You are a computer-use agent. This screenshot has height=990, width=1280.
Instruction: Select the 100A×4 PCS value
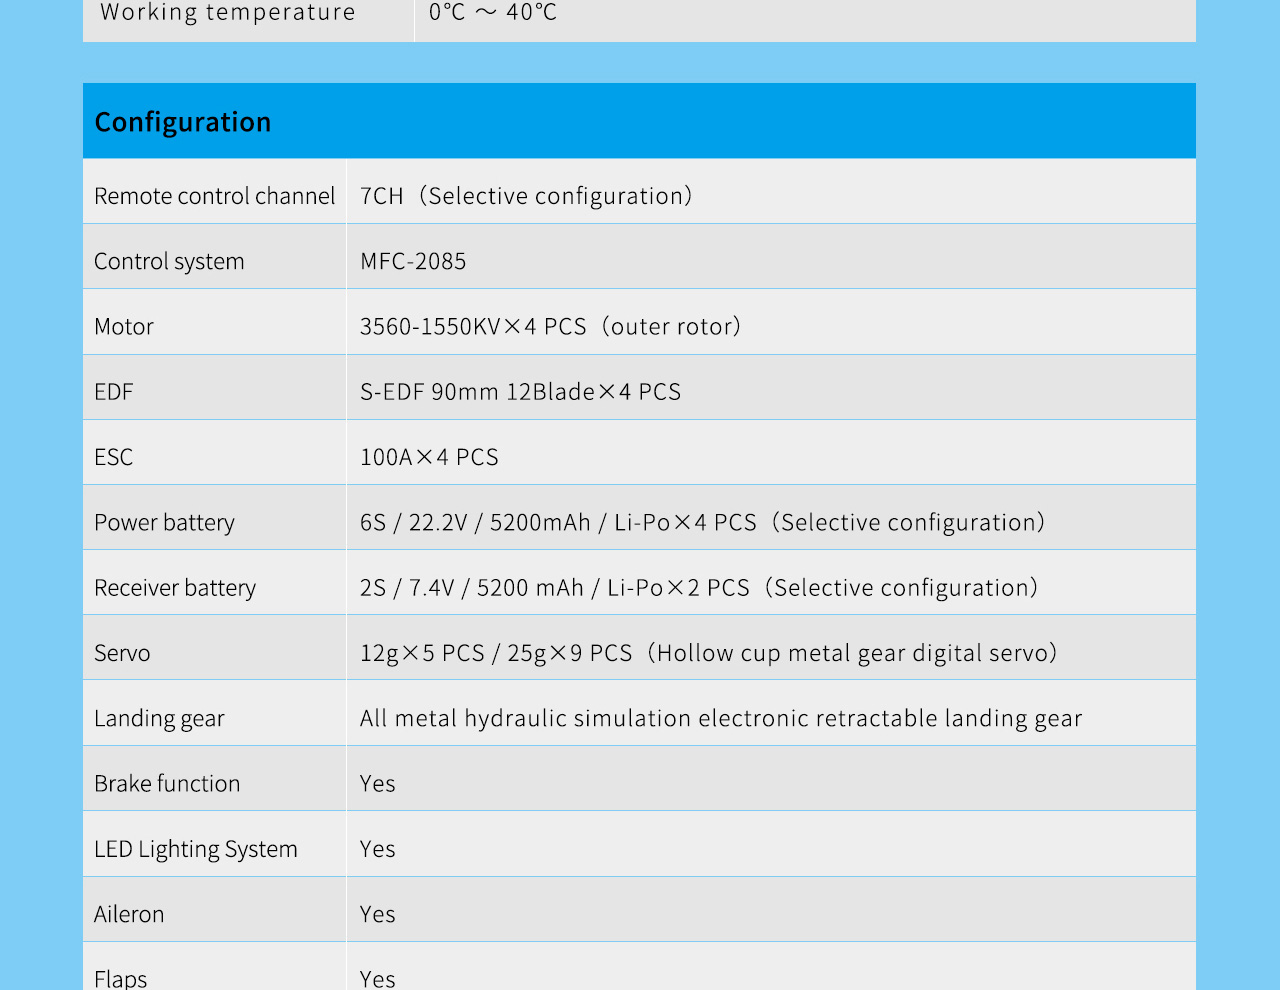tap(429, 457)
